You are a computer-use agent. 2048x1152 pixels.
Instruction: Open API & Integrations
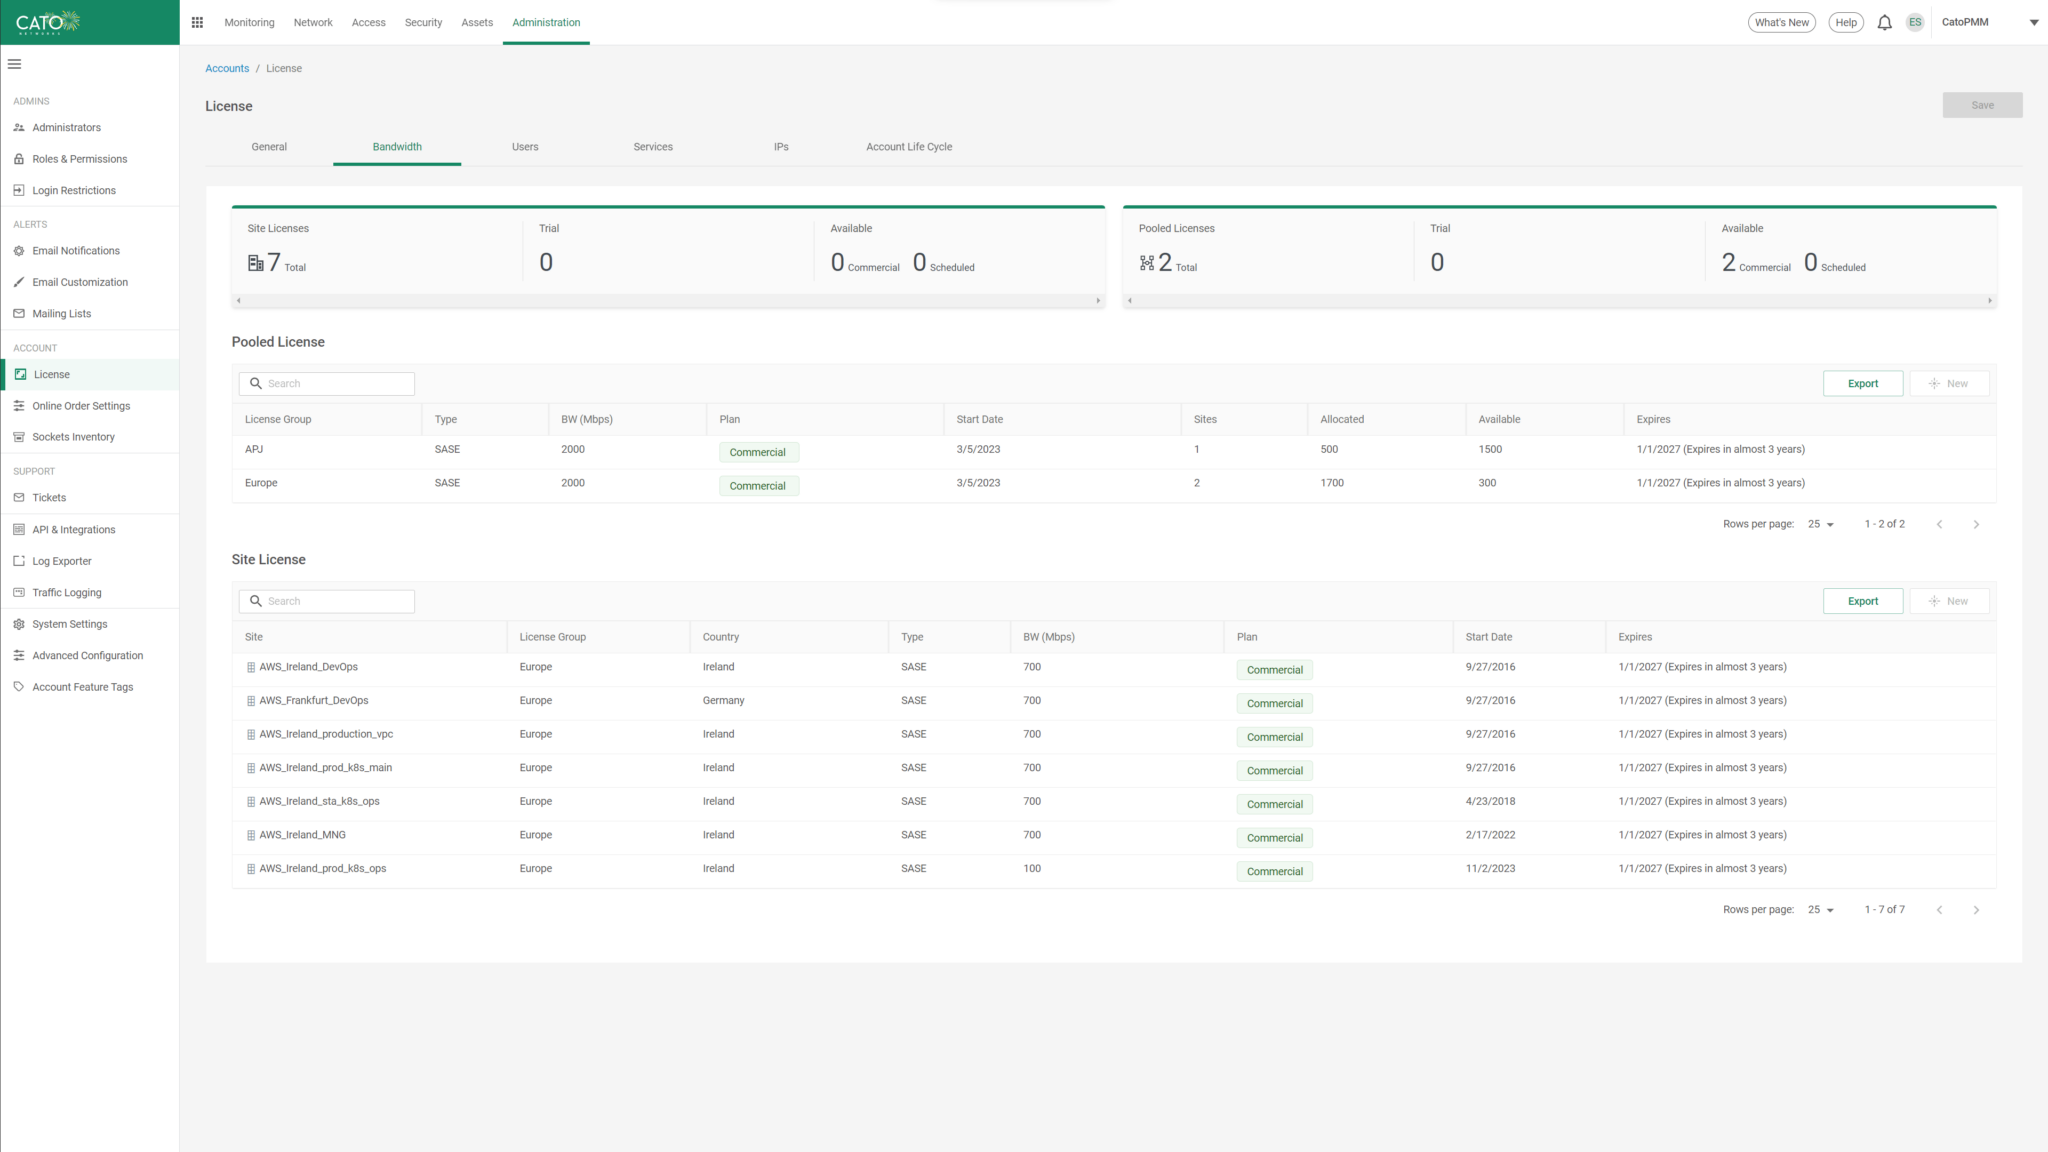click(73, 529)
